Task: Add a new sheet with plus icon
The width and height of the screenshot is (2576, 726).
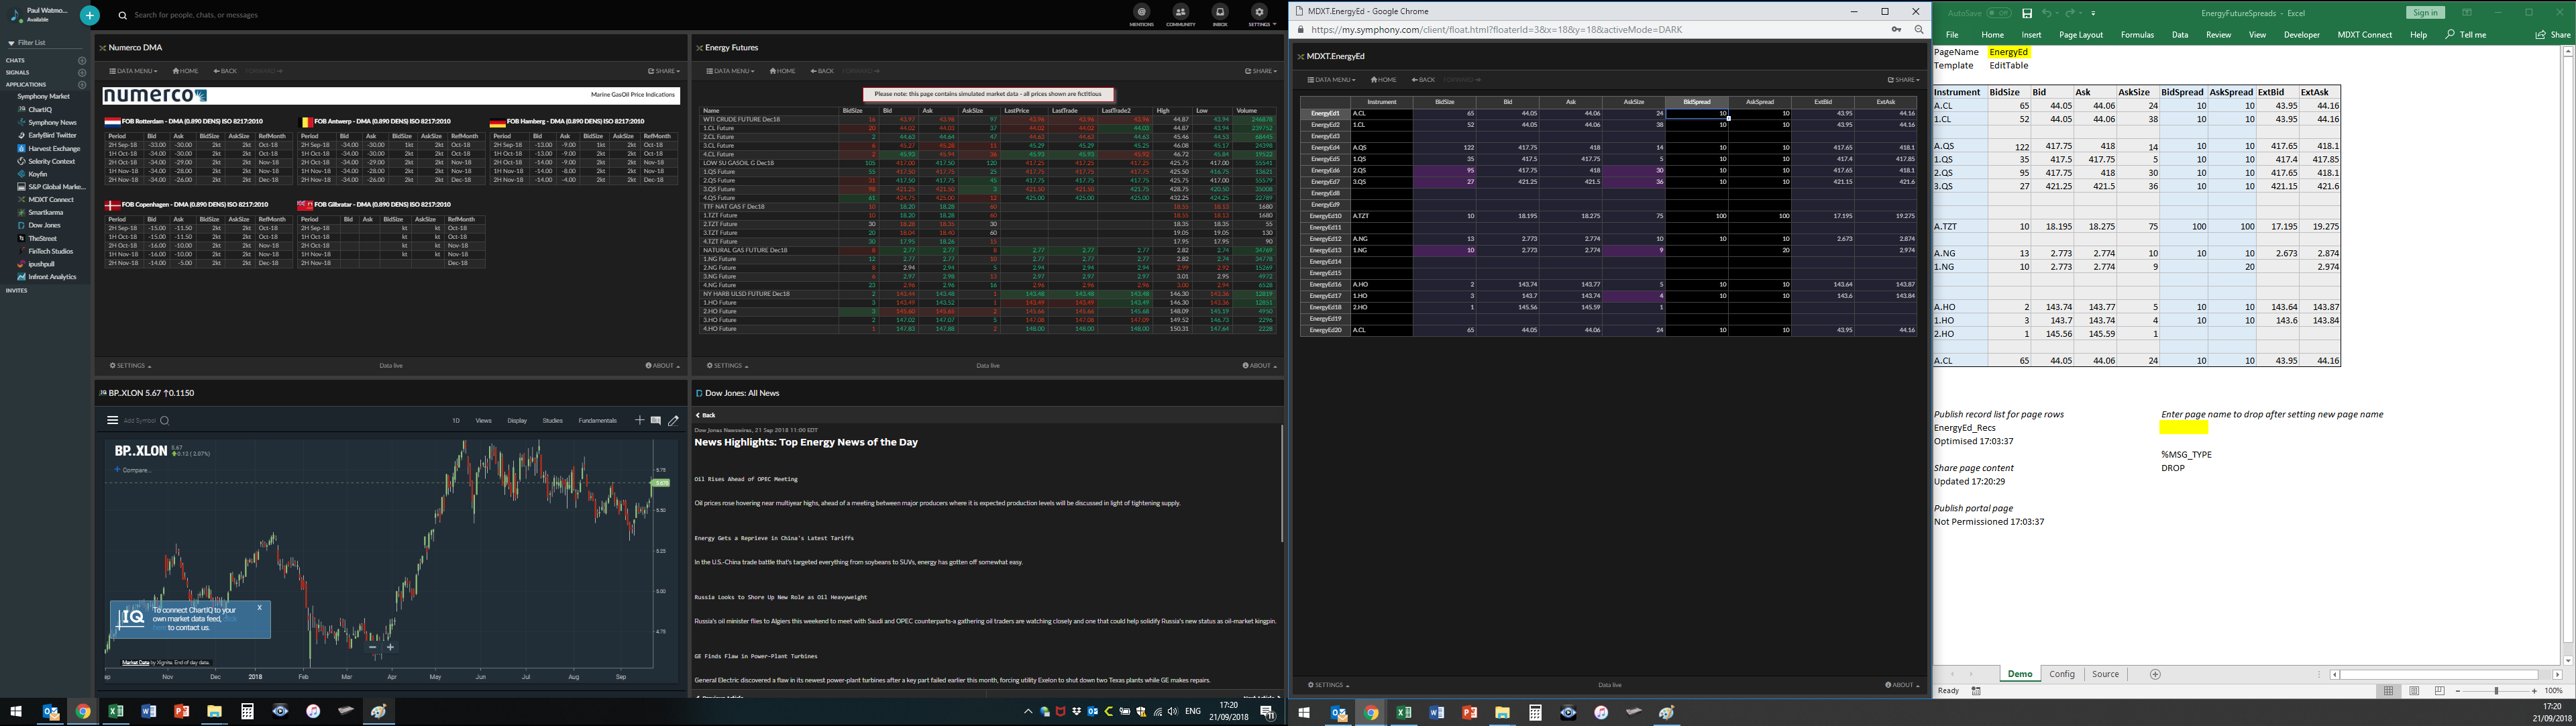Action: tap(2155, 675)
